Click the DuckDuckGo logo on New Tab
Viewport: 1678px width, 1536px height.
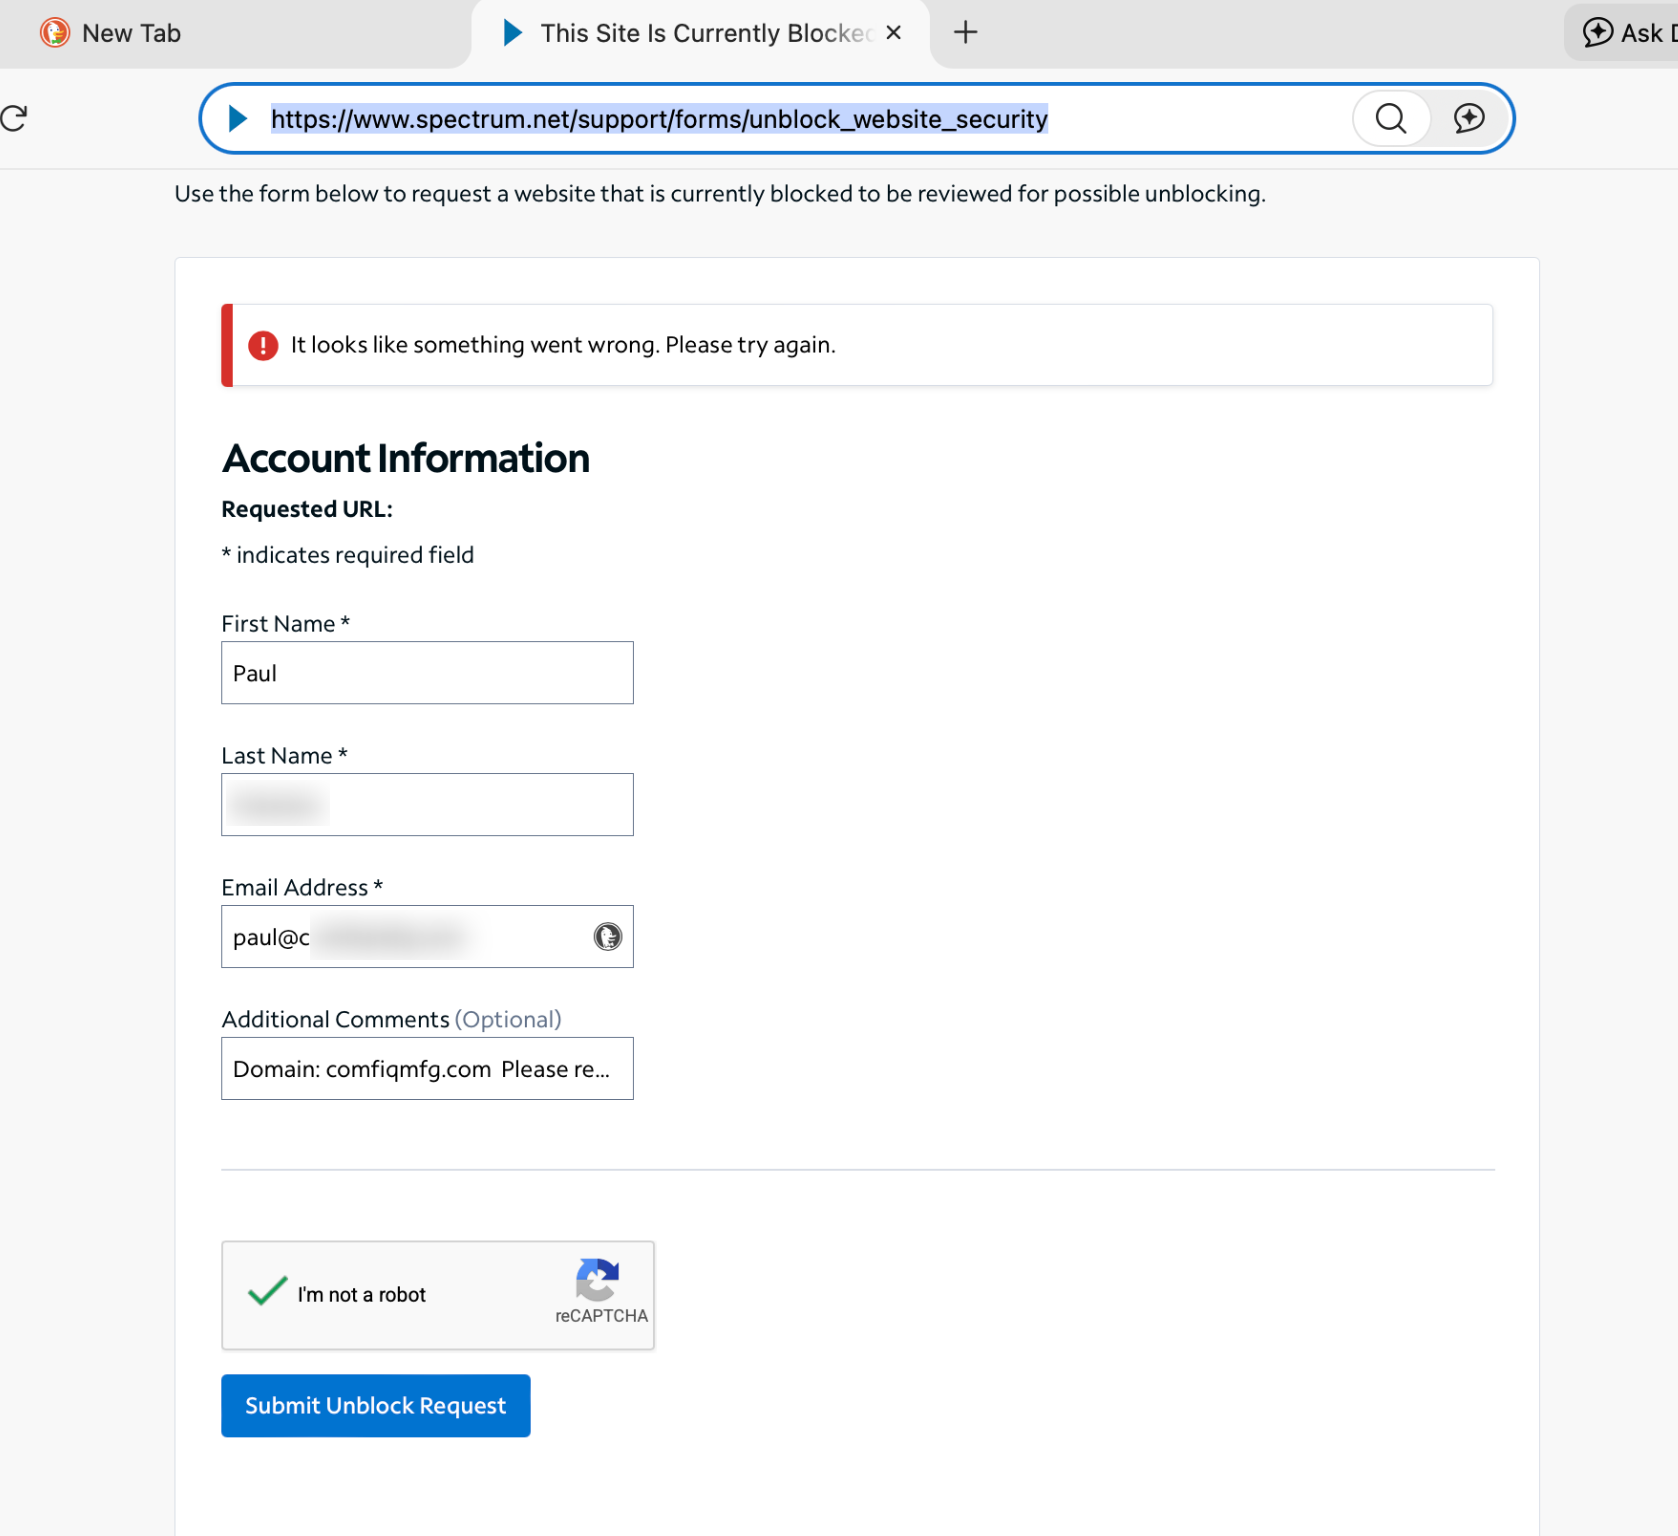55,32
